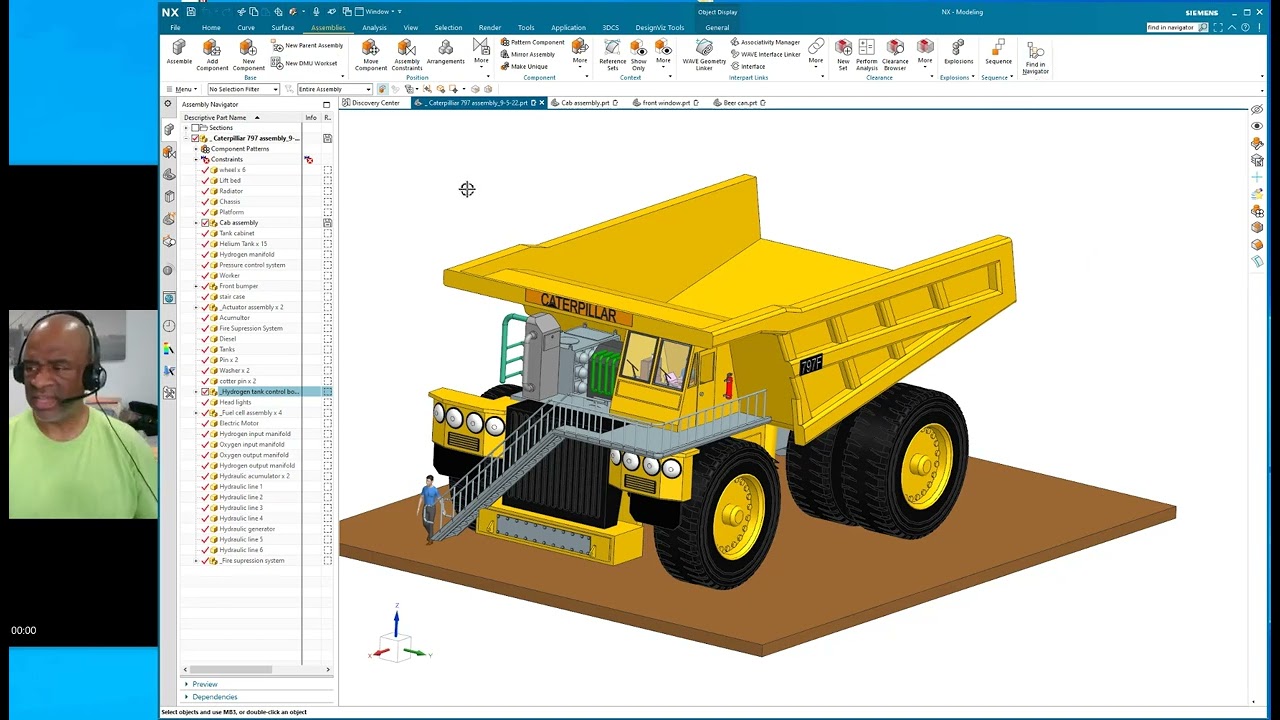Open the Window dropdown in the title bar

point(379,12)
